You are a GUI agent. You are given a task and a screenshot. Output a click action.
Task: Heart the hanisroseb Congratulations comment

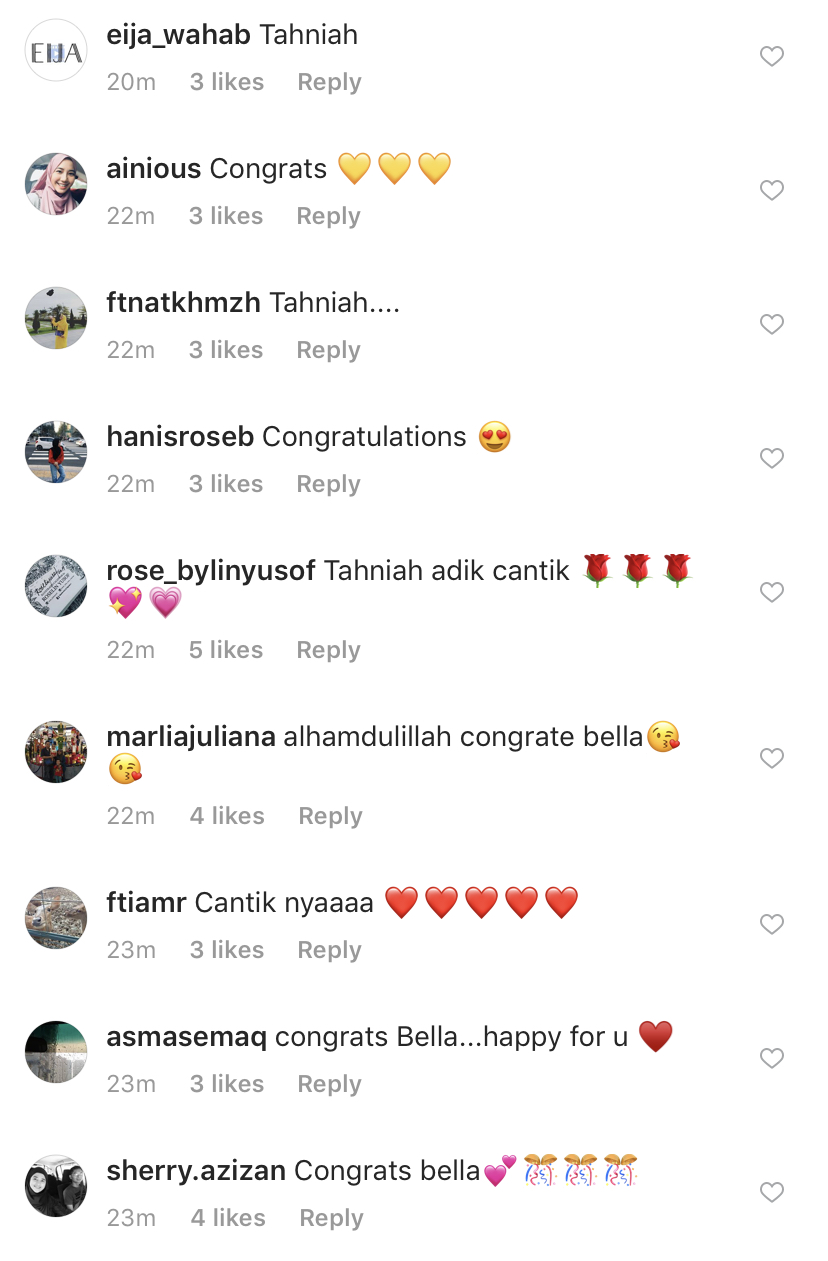point(772,459)
